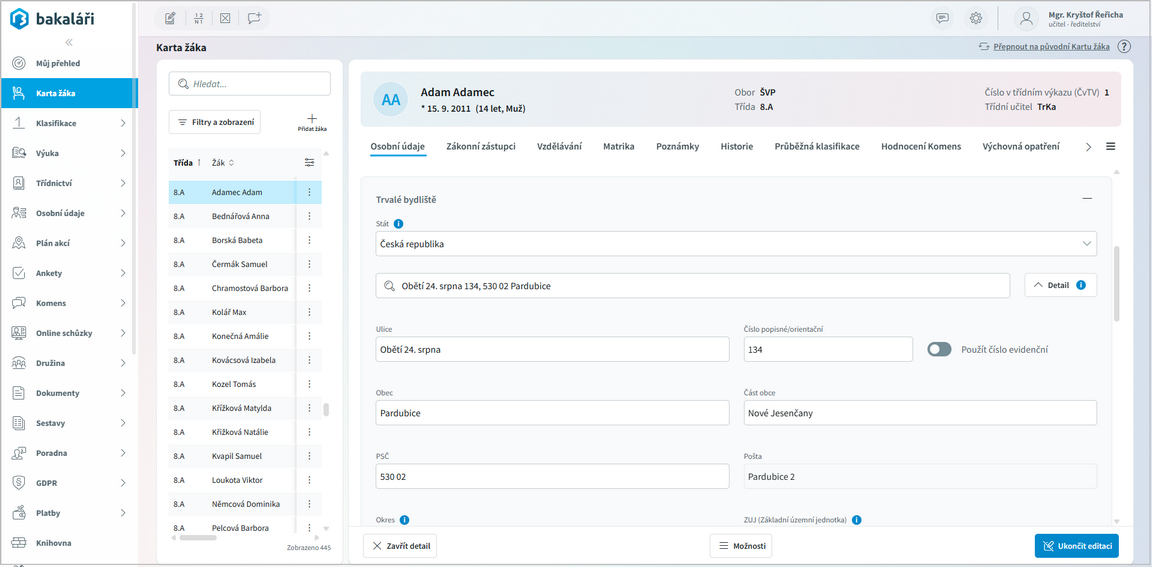The height and width of the screenshot is (567, 1152).
Task: Open the hamburger menu beside the tabs
Action: tap(1110, 147)
